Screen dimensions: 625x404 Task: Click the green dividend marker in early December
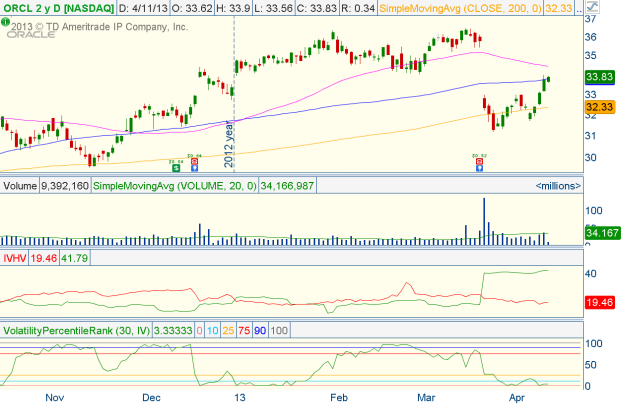click(175, 166)
